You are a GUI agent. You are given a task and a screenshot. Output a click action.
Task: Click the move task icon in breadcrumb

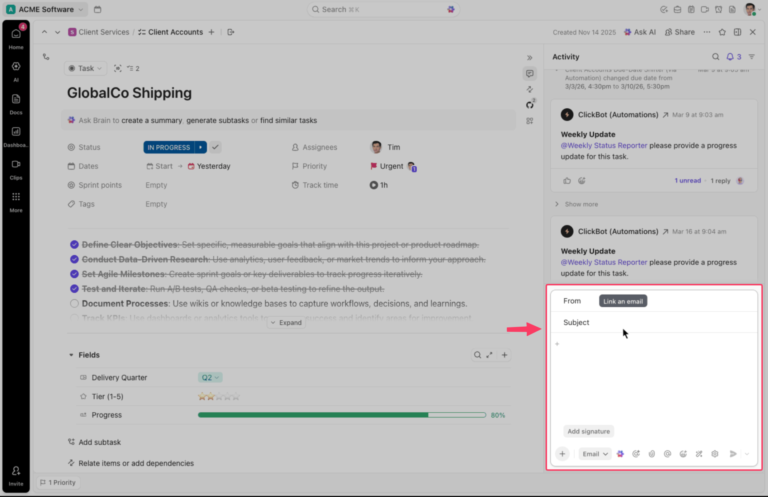click(231, 32)
